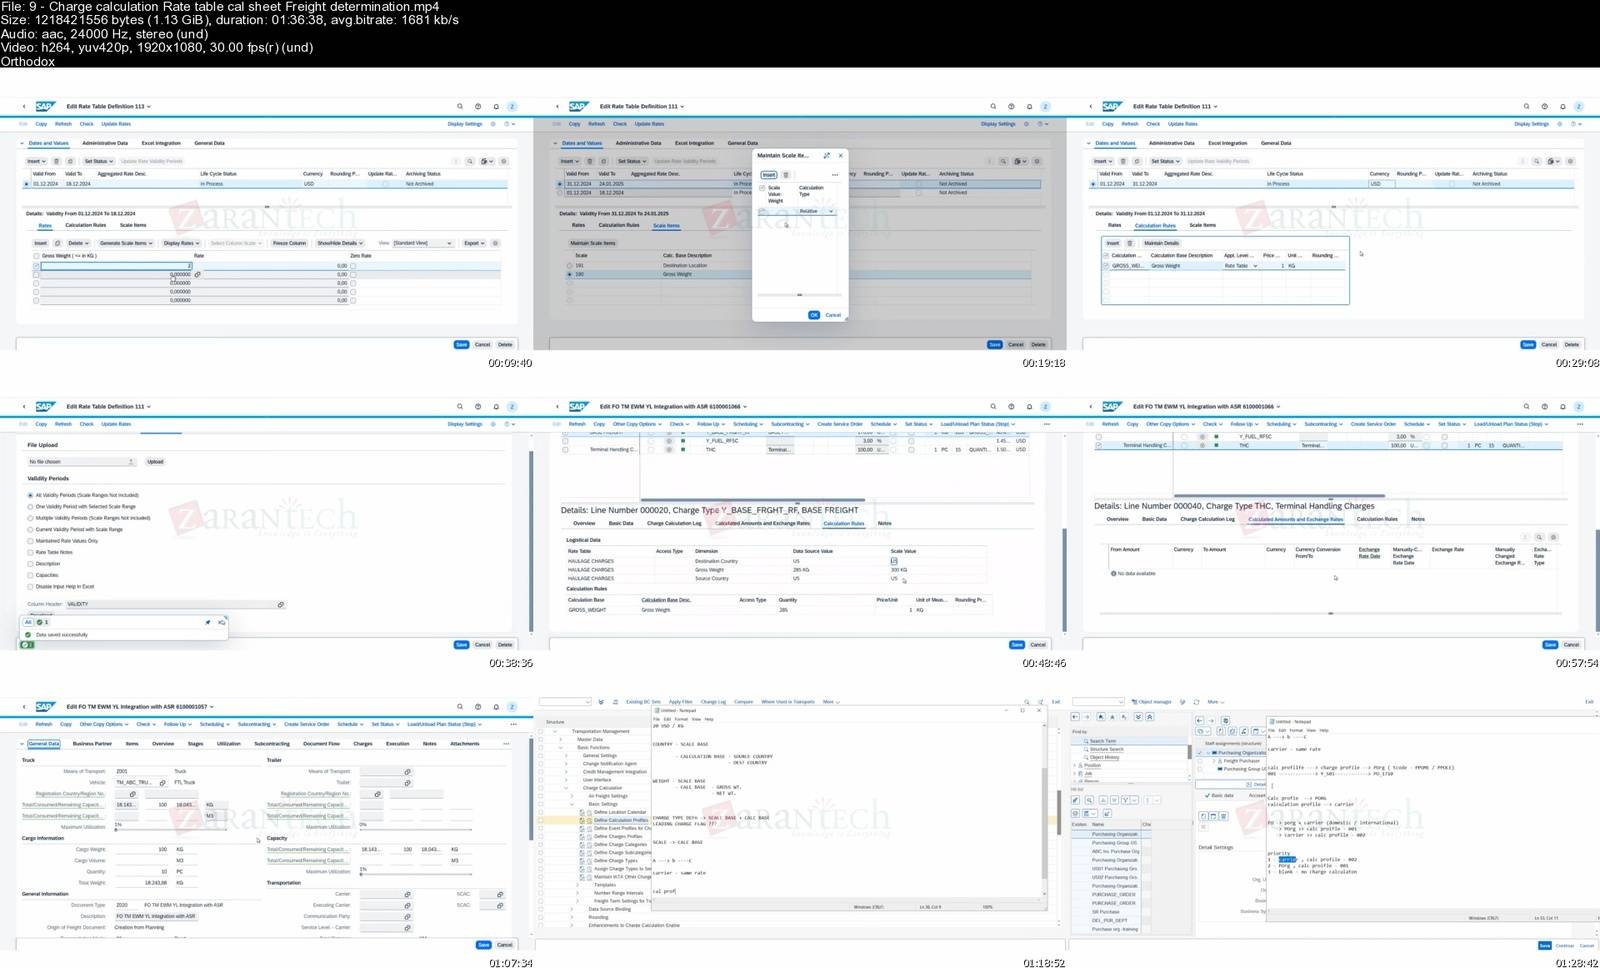Image resolution: width=1600 pixels, height=968 pixels.
Task: Open header search in the 00:09:40 frame
Action: (460, 106)
